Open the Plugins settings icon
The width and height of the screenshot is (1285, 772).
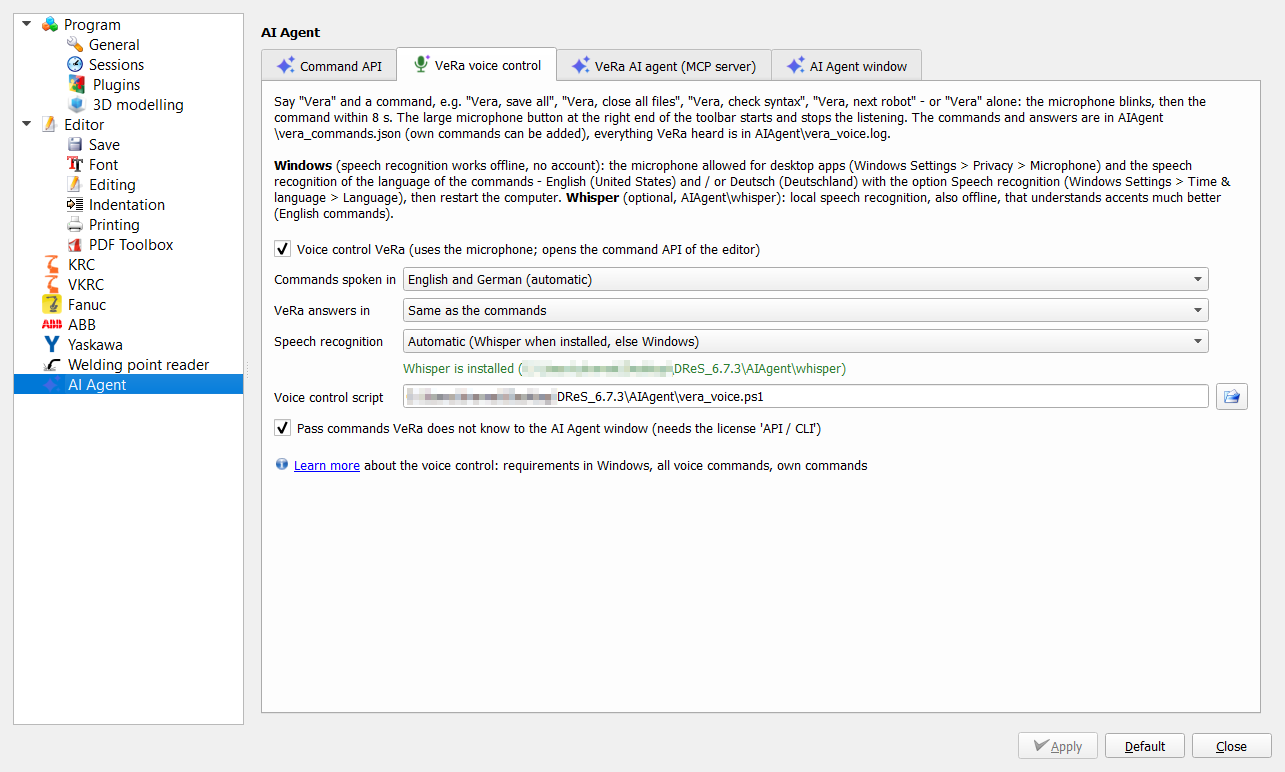76,85
